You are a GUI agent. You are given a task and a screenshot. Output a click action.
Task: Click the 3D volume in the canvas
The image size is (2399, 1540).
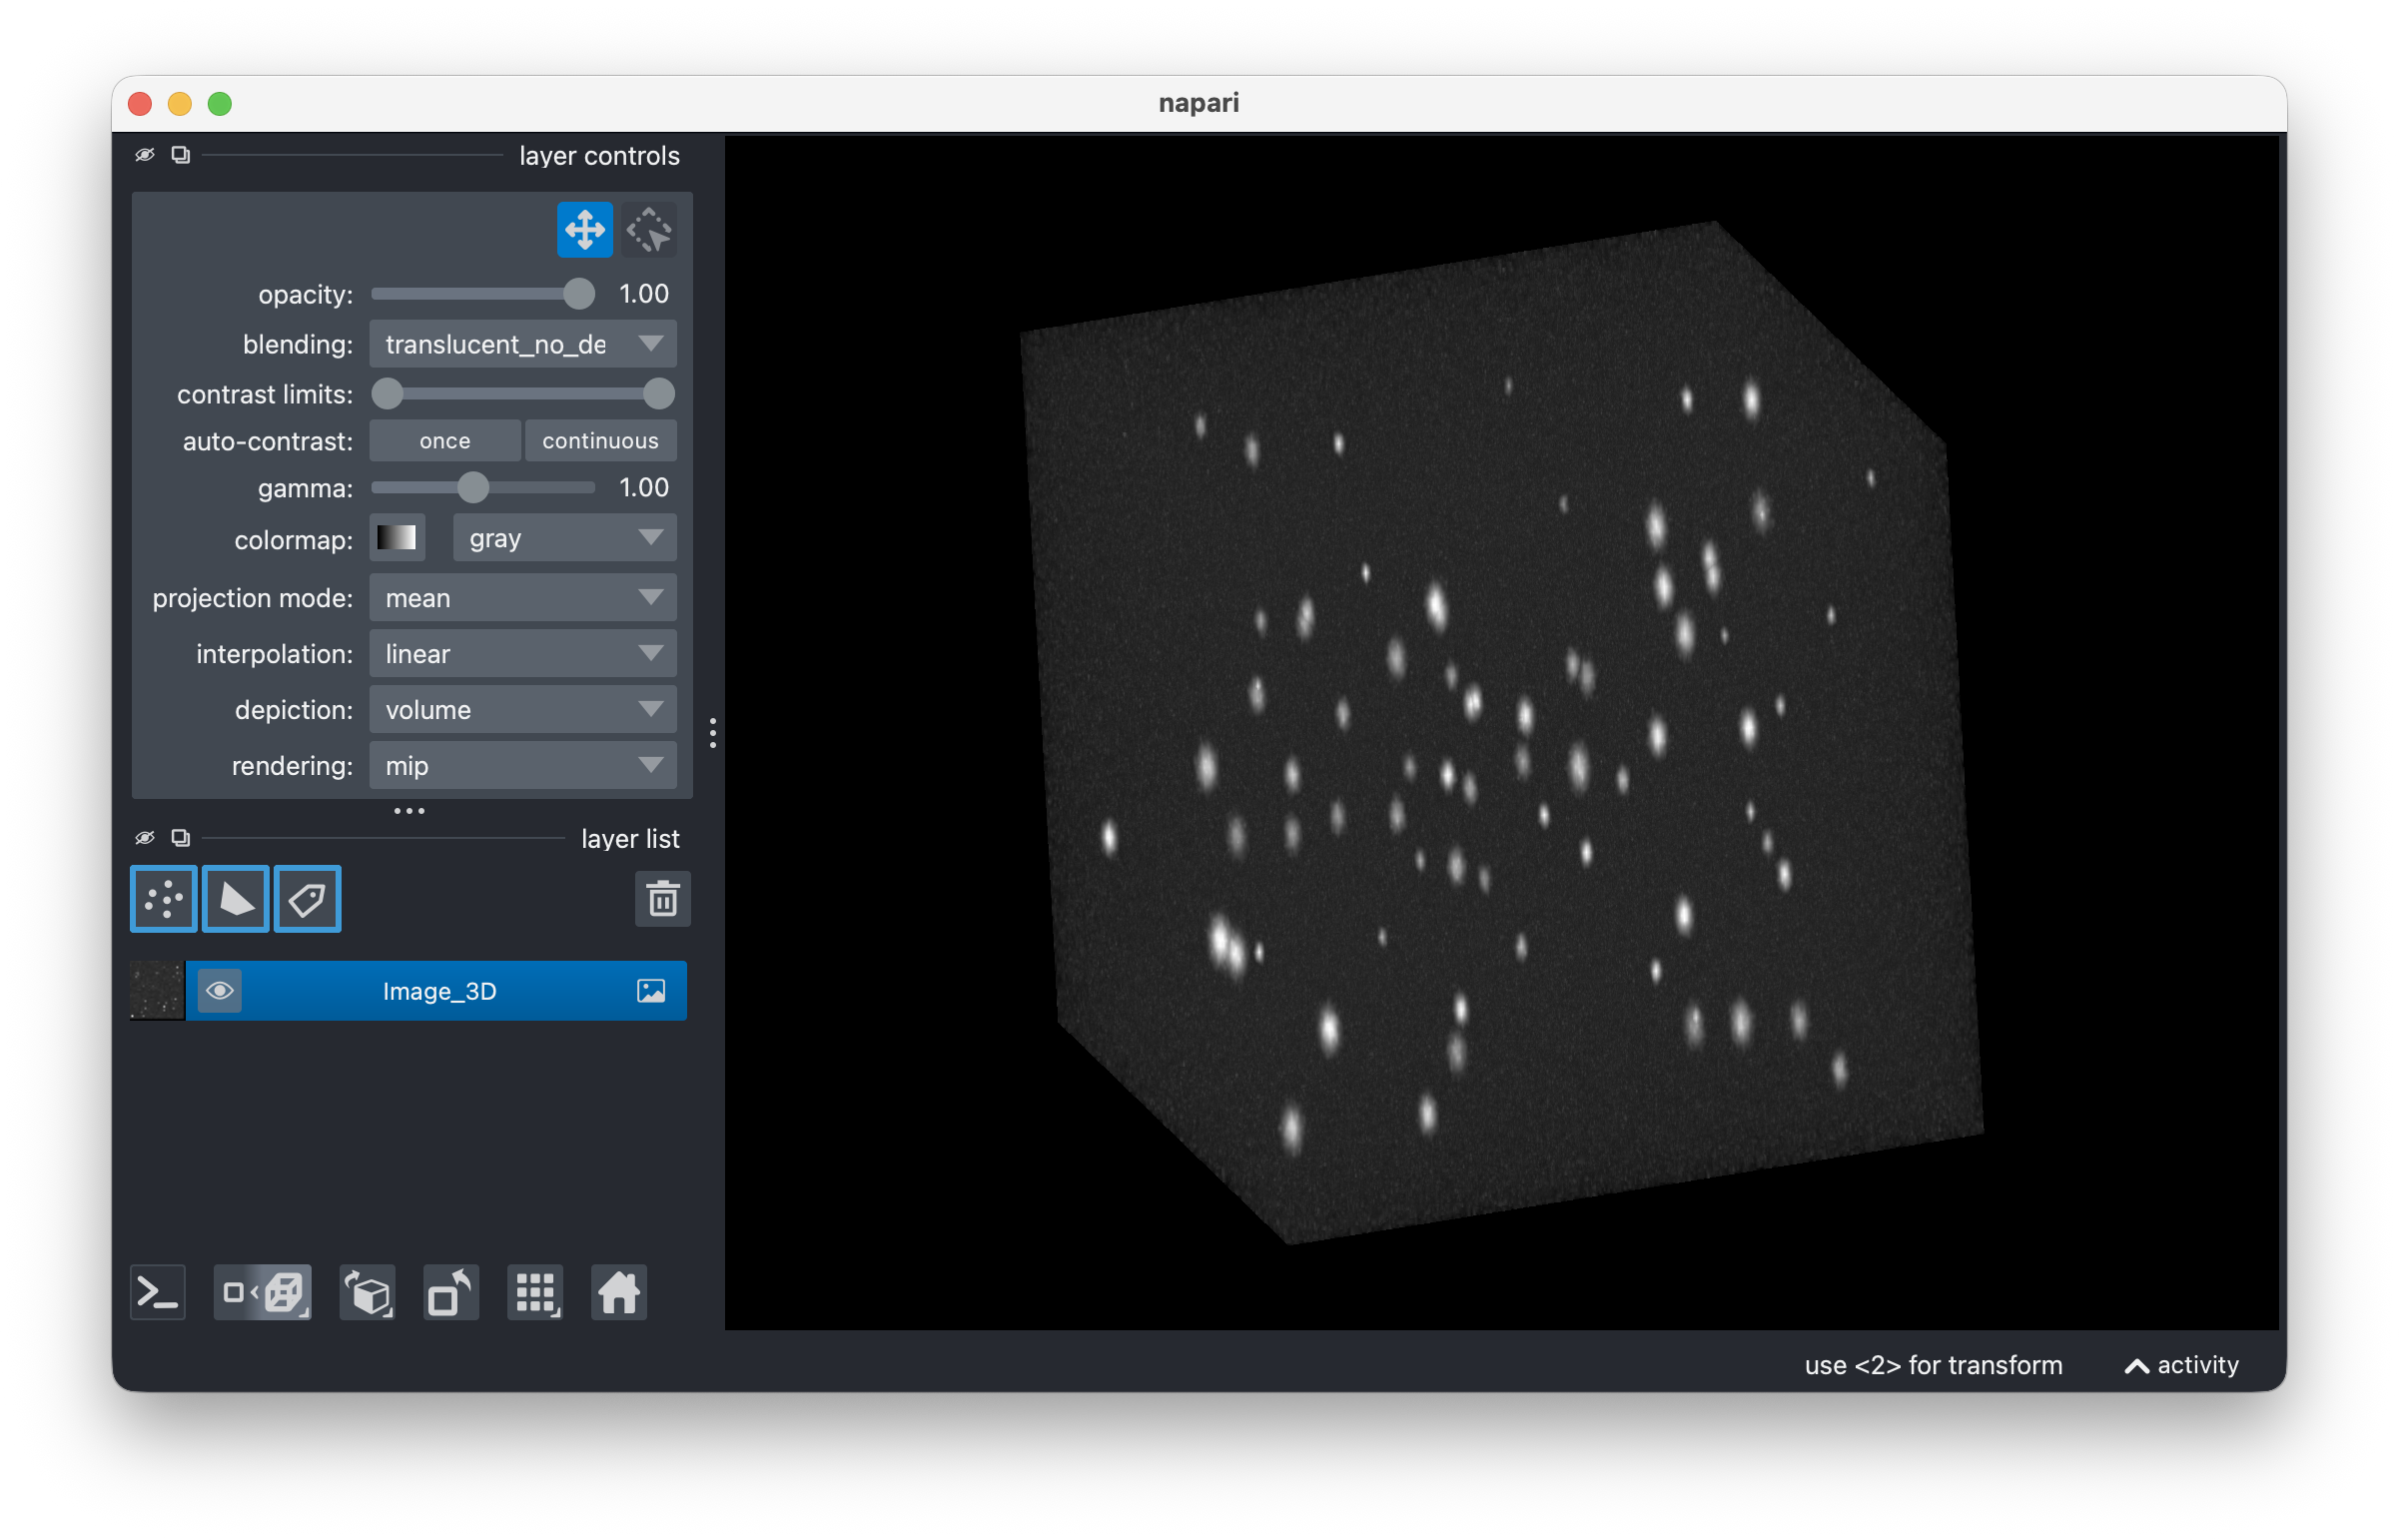(x=1500, y=735)
